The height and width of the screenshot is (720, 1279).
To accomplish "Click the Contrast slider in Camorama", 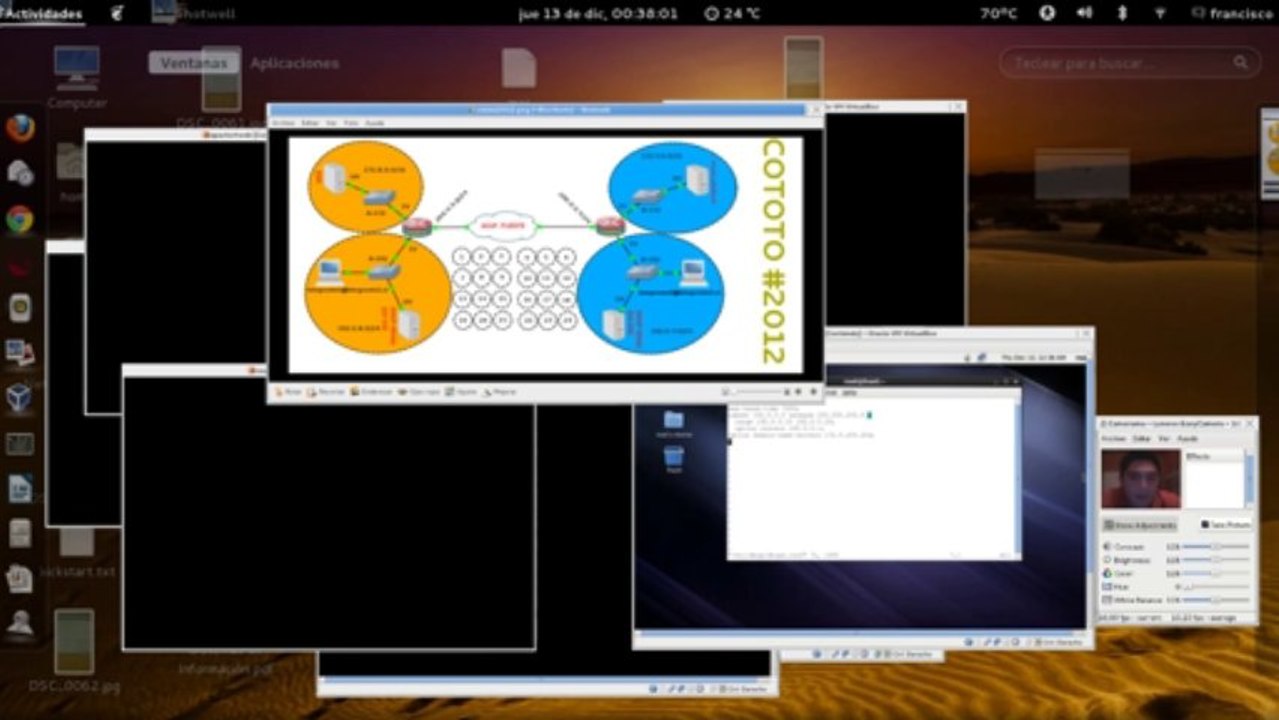I will pyautogui.click(x=1215, y=547).
